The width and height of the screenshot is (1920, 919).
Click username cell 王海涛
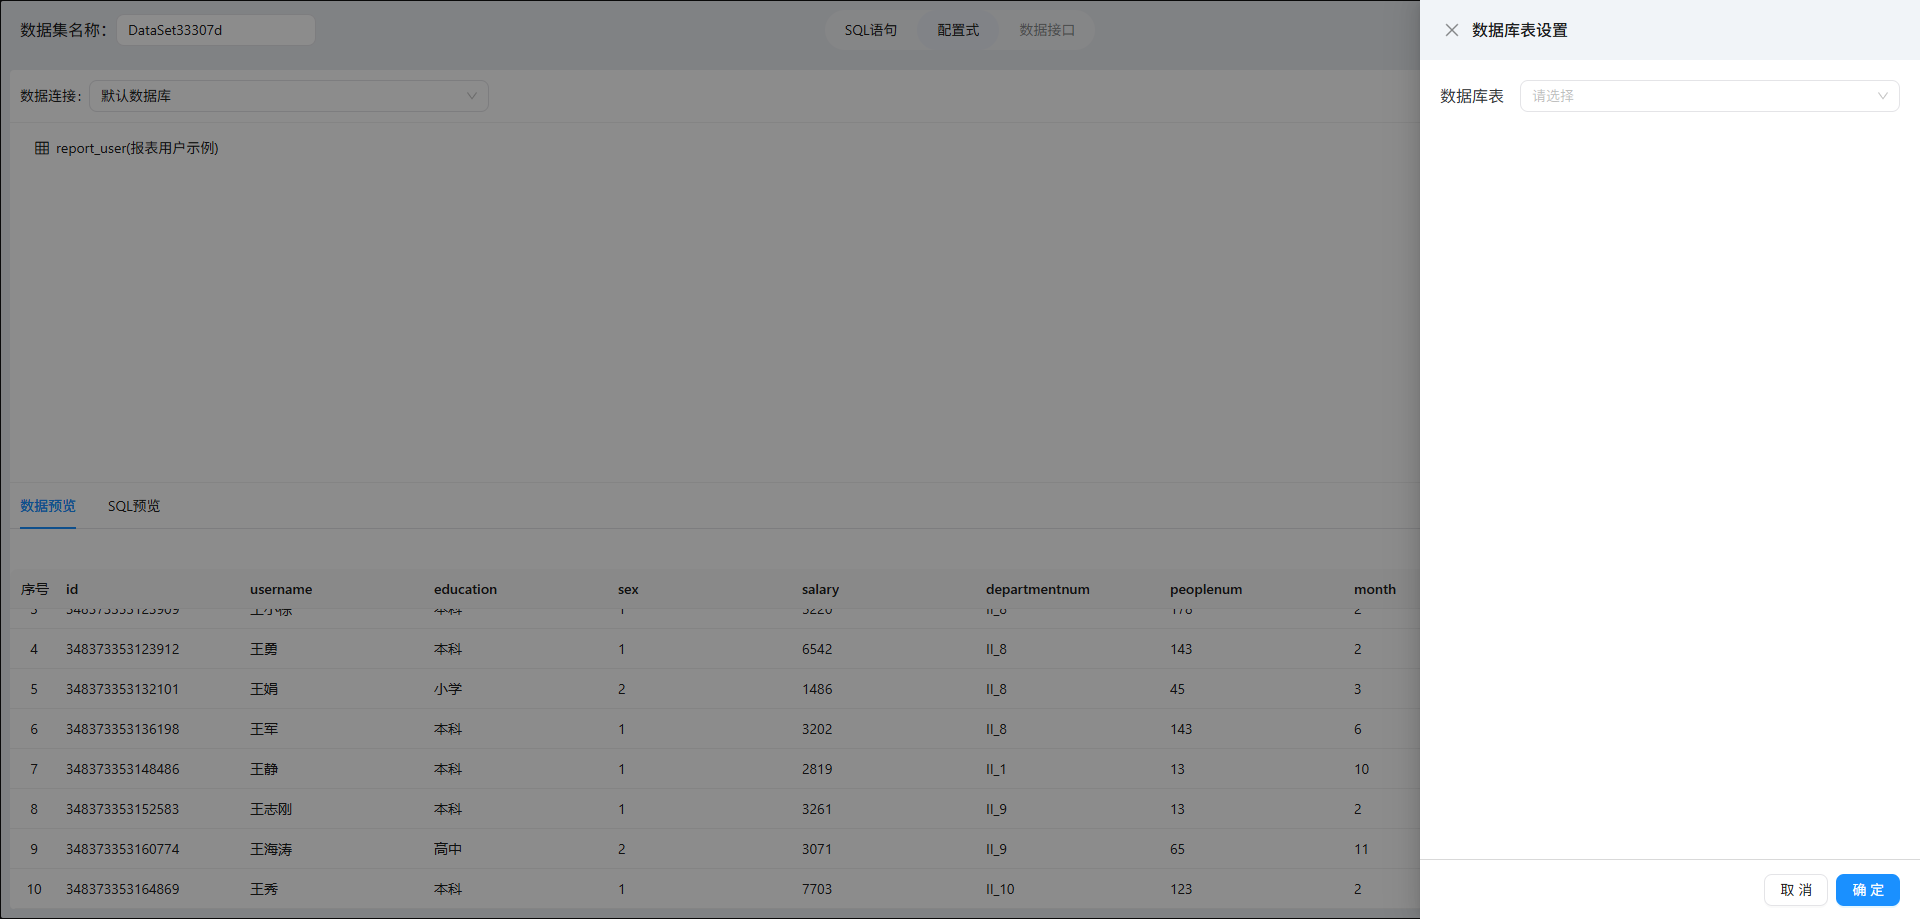coord(271,849)
